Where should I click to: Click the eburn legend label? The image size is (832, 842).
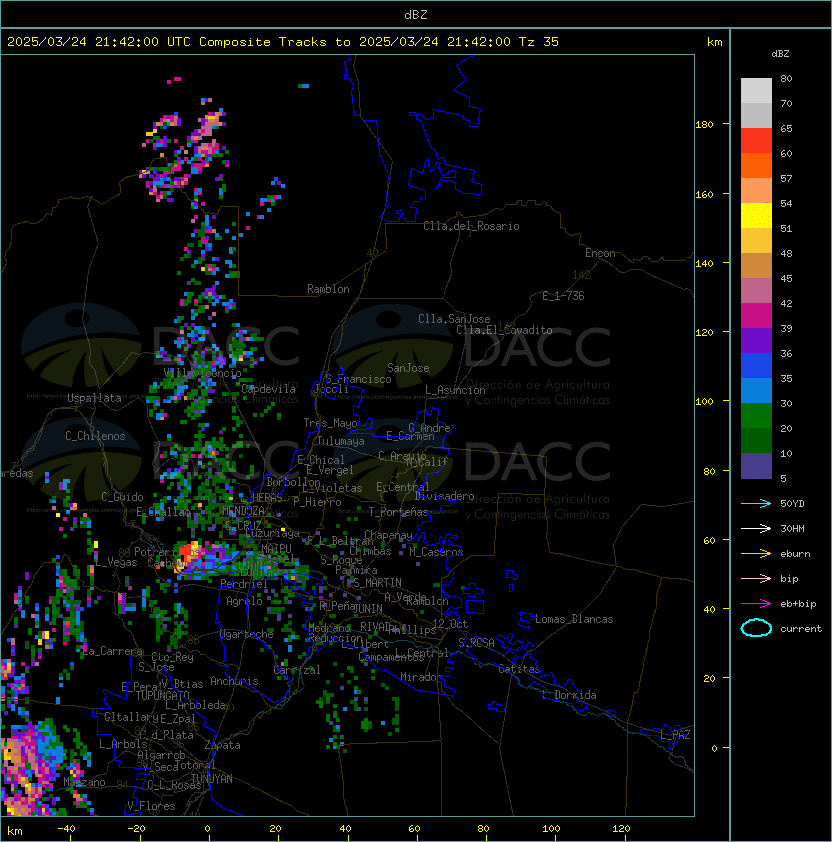[x=795, y=554]
